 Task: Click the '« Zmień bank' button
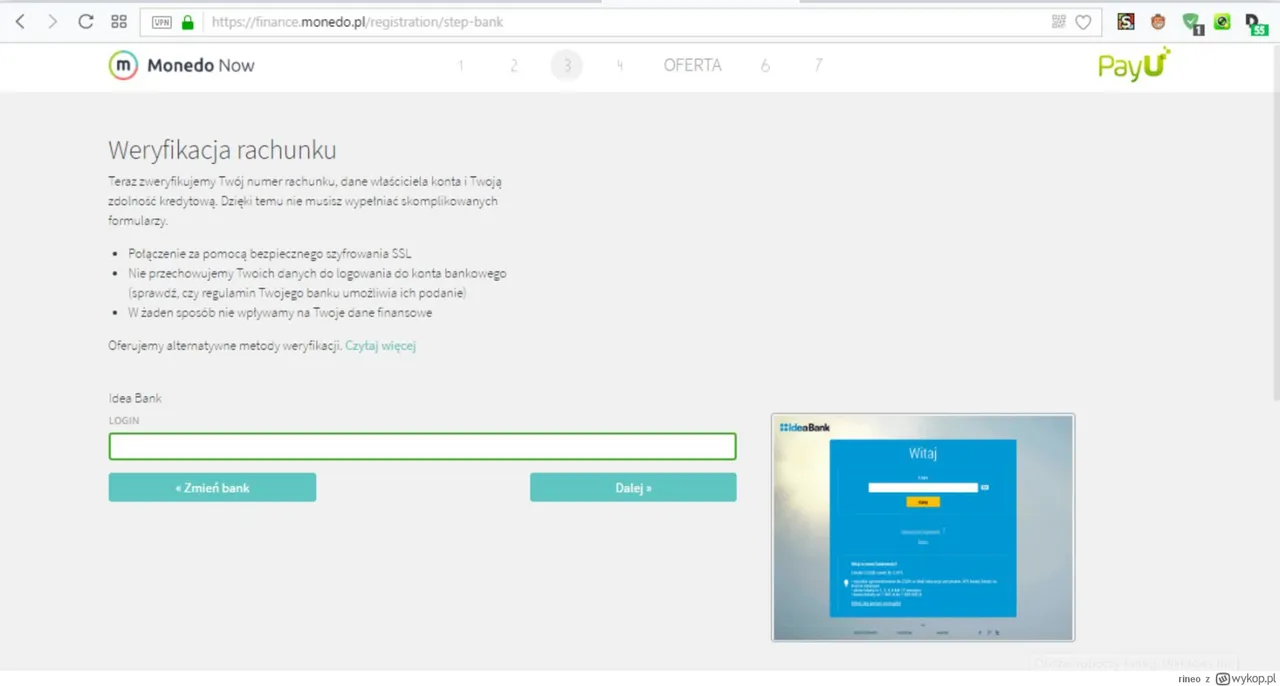coord(212,488)
